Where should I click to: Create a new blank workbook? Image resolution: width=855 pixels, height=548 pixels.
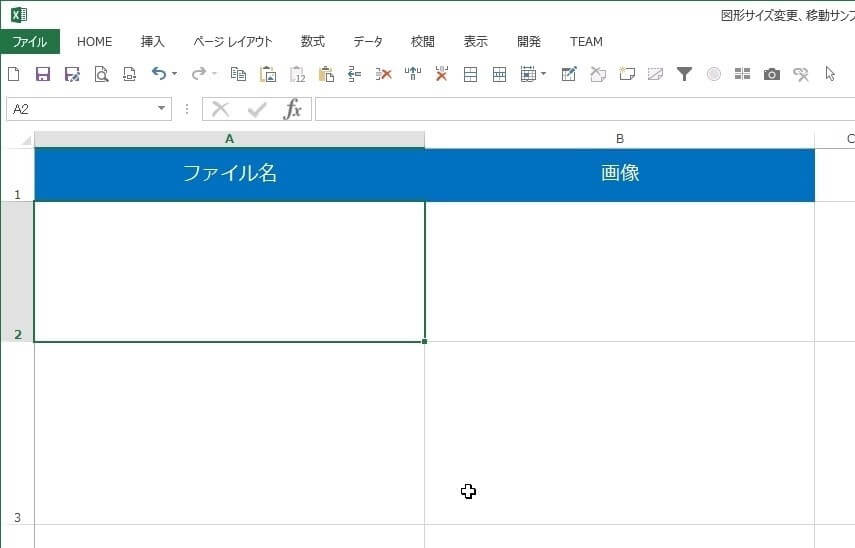click(14, 74)
